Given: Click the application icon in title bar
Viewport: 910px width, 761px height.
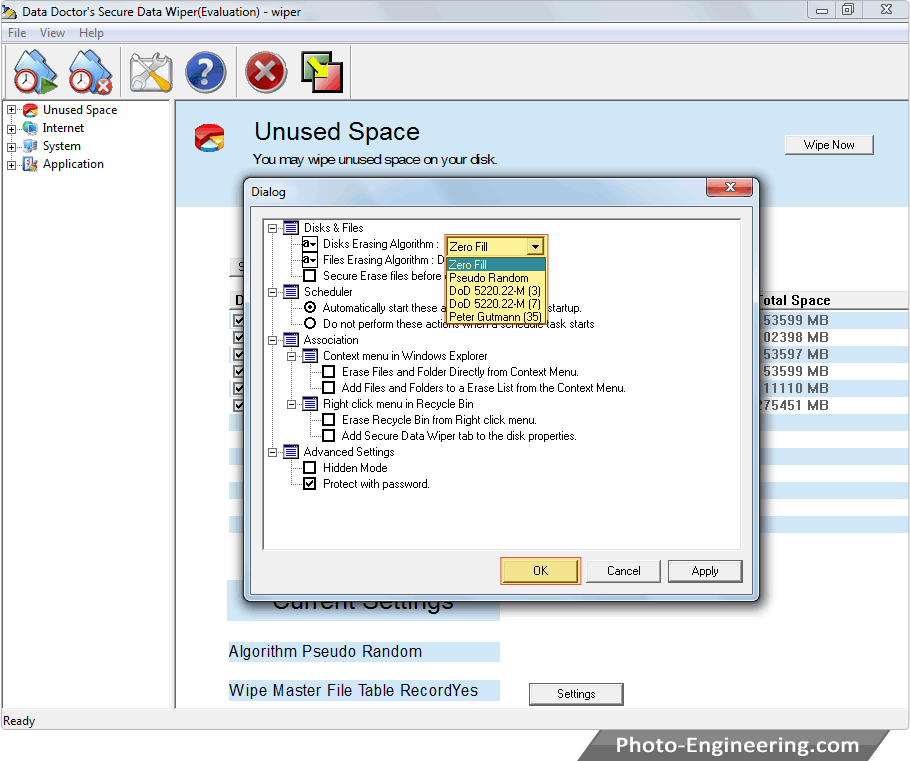Looking at the screenshot, I should click(10, 12).
